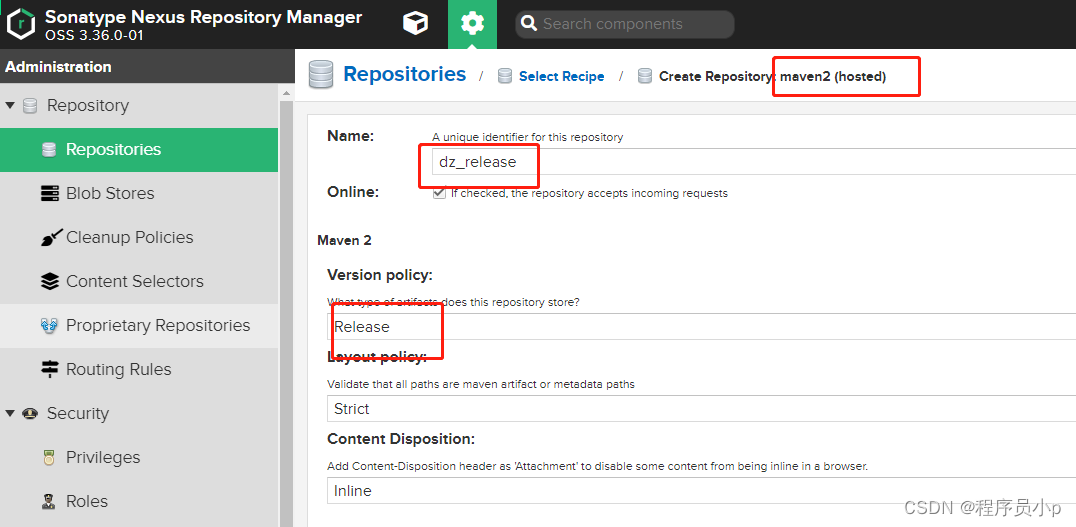Open the Browse cube icon
The width and height of the screenshot is (1076, 527).
(x=415, y=24)
